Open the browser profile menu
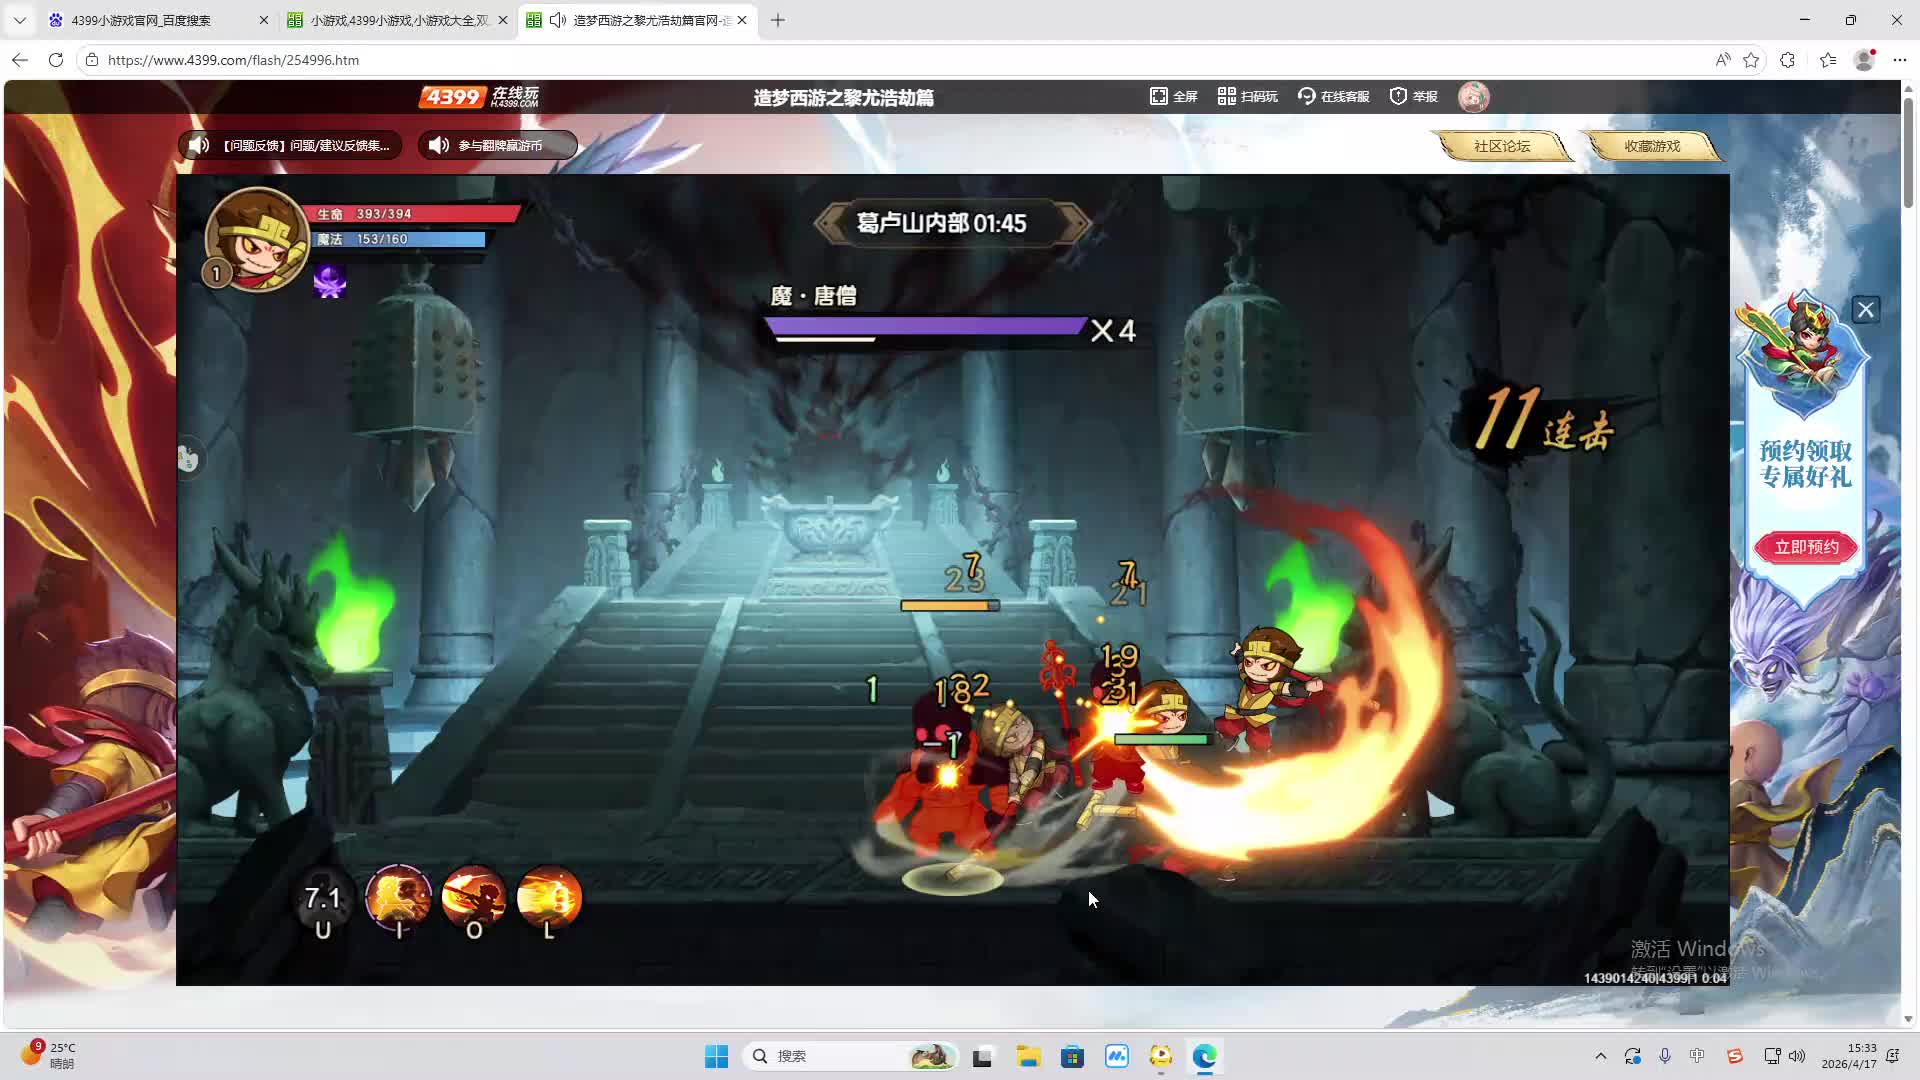 pos(1865,60)
